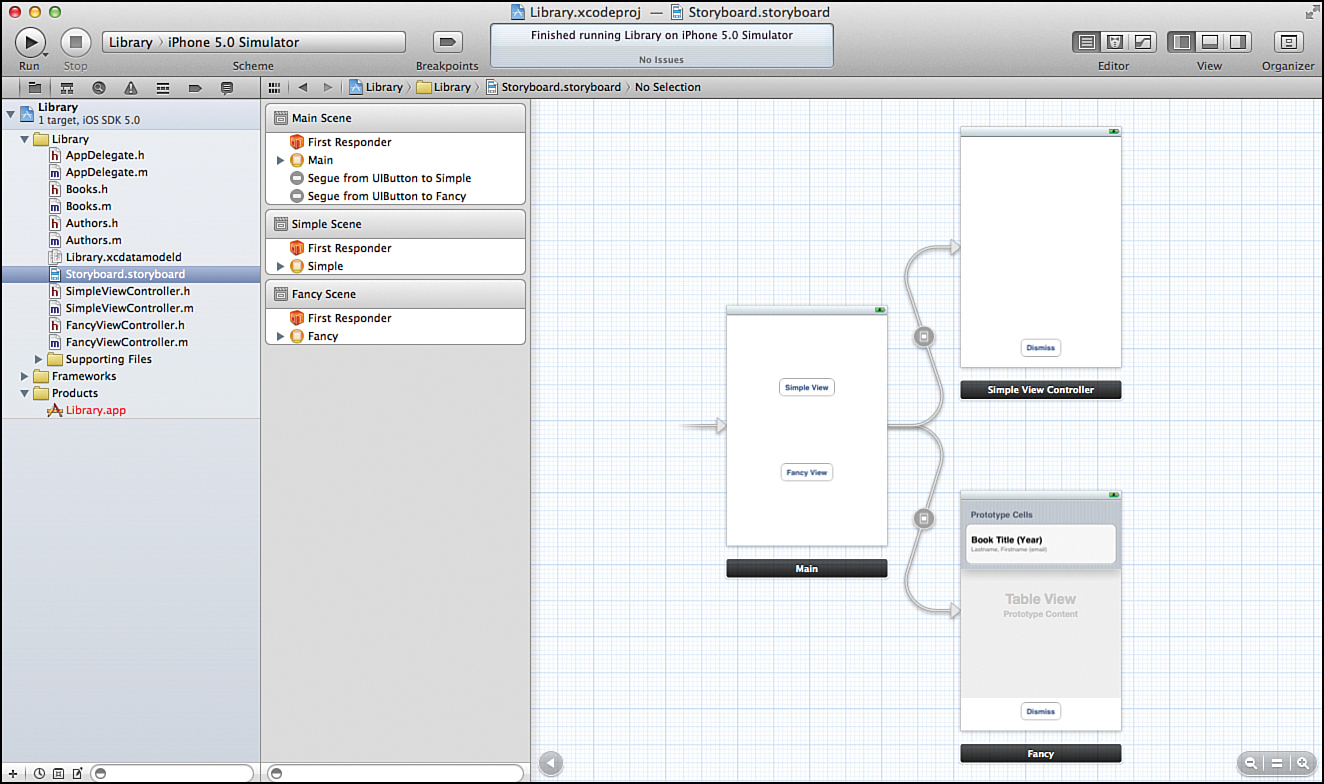The image size is (1324, 784).
Task: Click the document outline filter field
Action: pyautogui.click(x=395, y=774)
